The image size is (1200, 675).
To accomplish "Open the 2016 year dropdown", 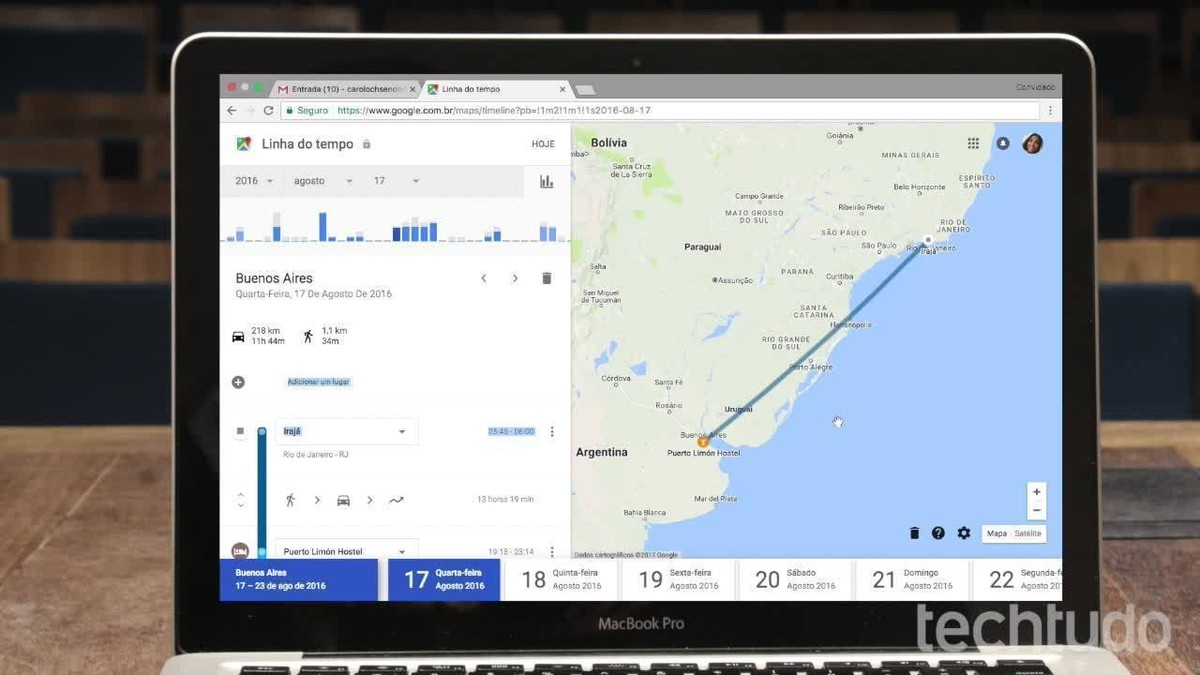I will click(255, 181).
